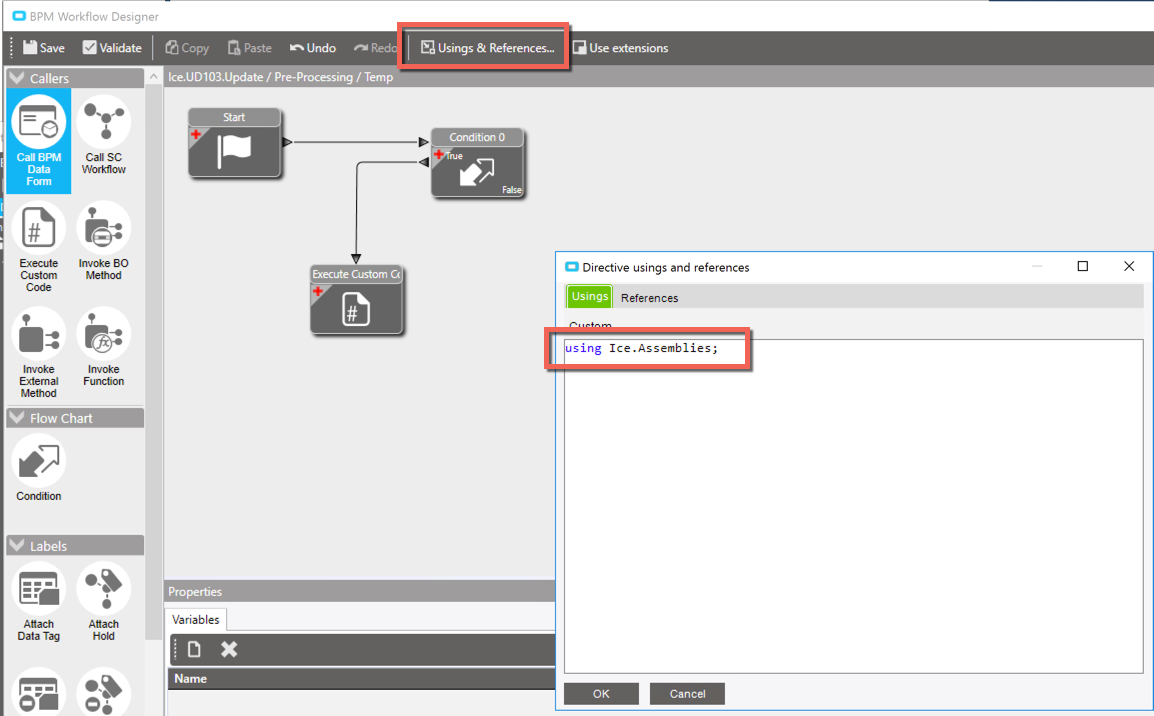Choose the Invoke Function caller
This screenshot has width=1154, height=716.
103,352
